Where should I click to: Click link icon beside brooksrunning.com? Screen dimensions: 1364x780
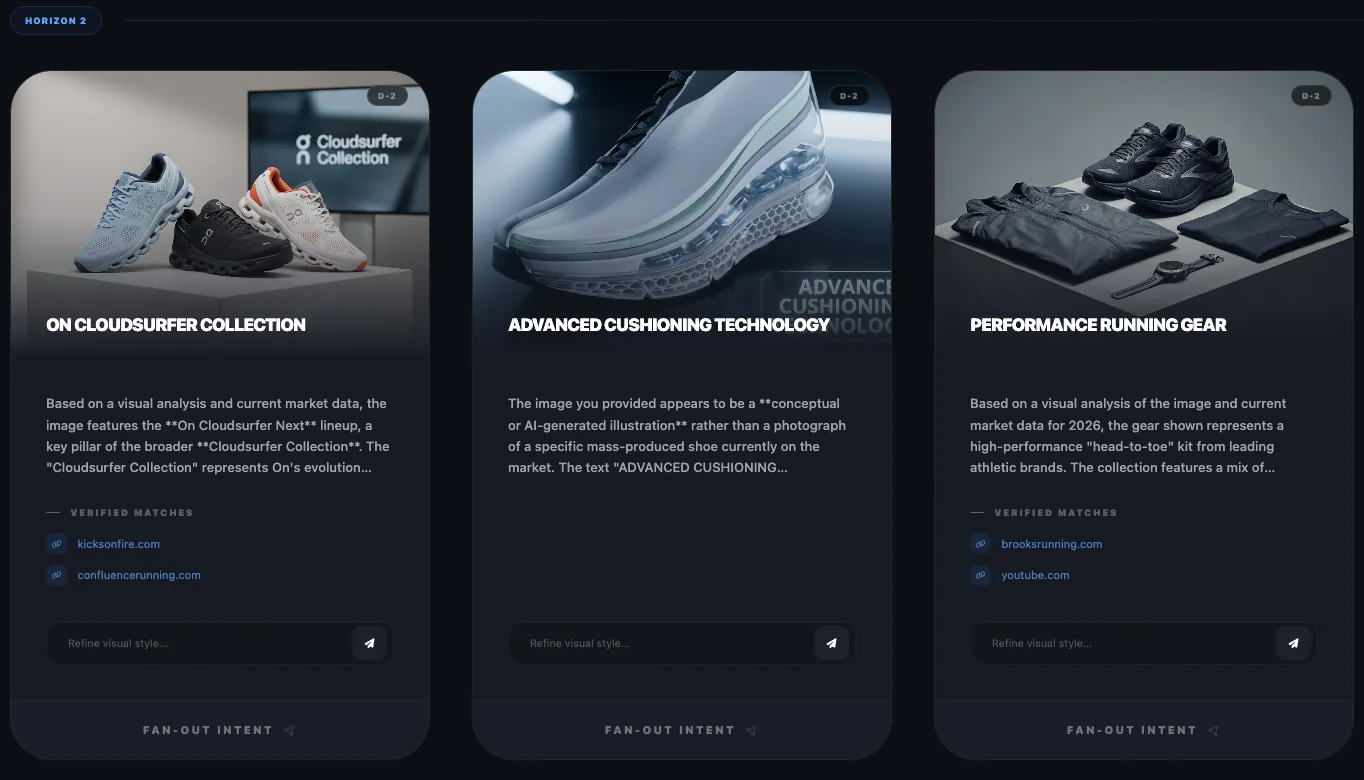(980, 544)
